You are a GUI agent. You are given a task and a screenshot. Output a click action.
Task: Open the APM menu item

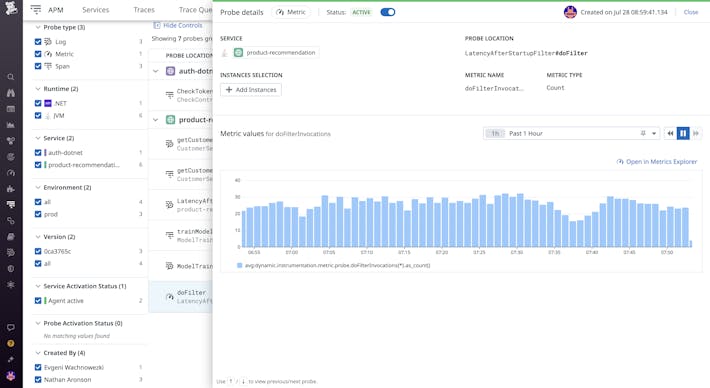(x=56, y=10)
